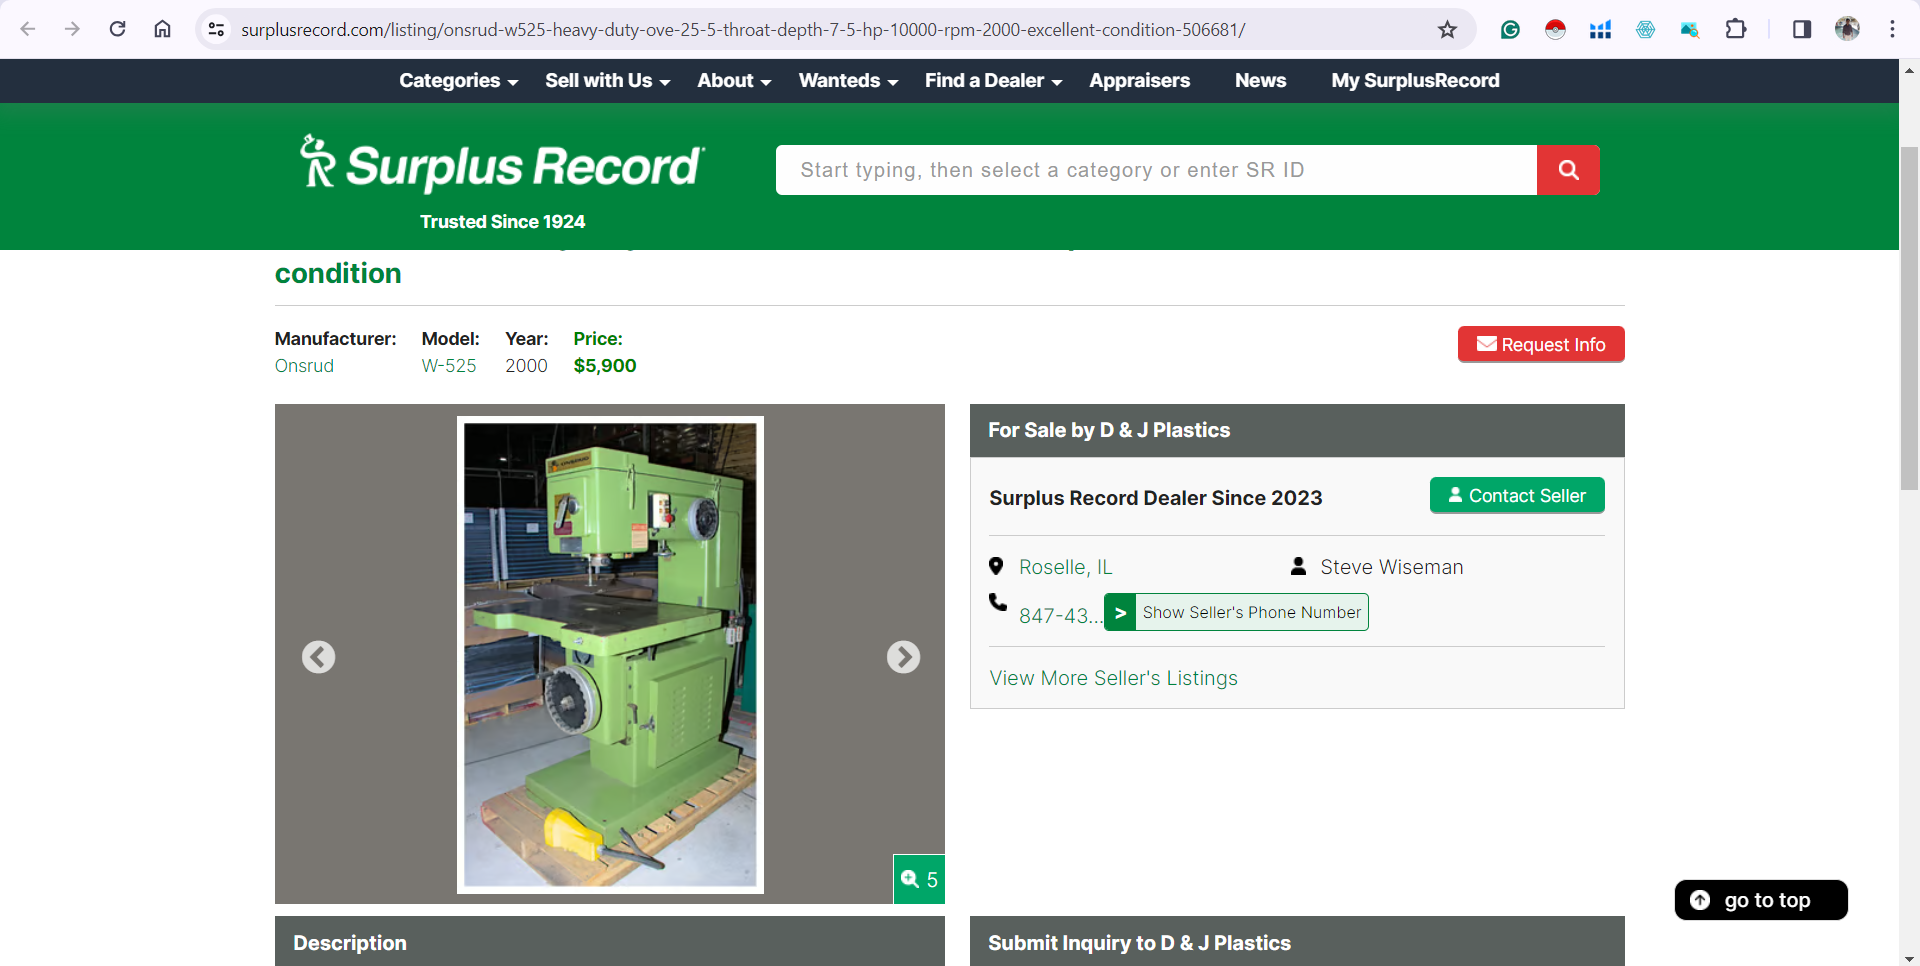Open the News page
This screenshot has height=966, width=1920.
1260,81
